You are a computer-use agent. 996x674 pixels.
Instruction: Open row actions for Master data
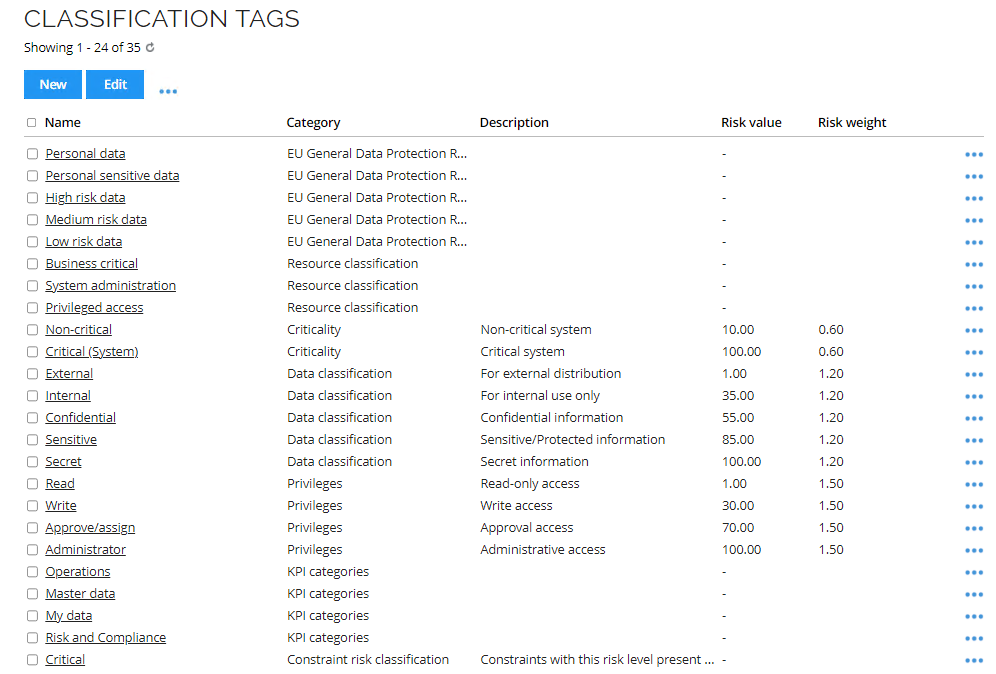pyautogui.click(x=973, y=595)
